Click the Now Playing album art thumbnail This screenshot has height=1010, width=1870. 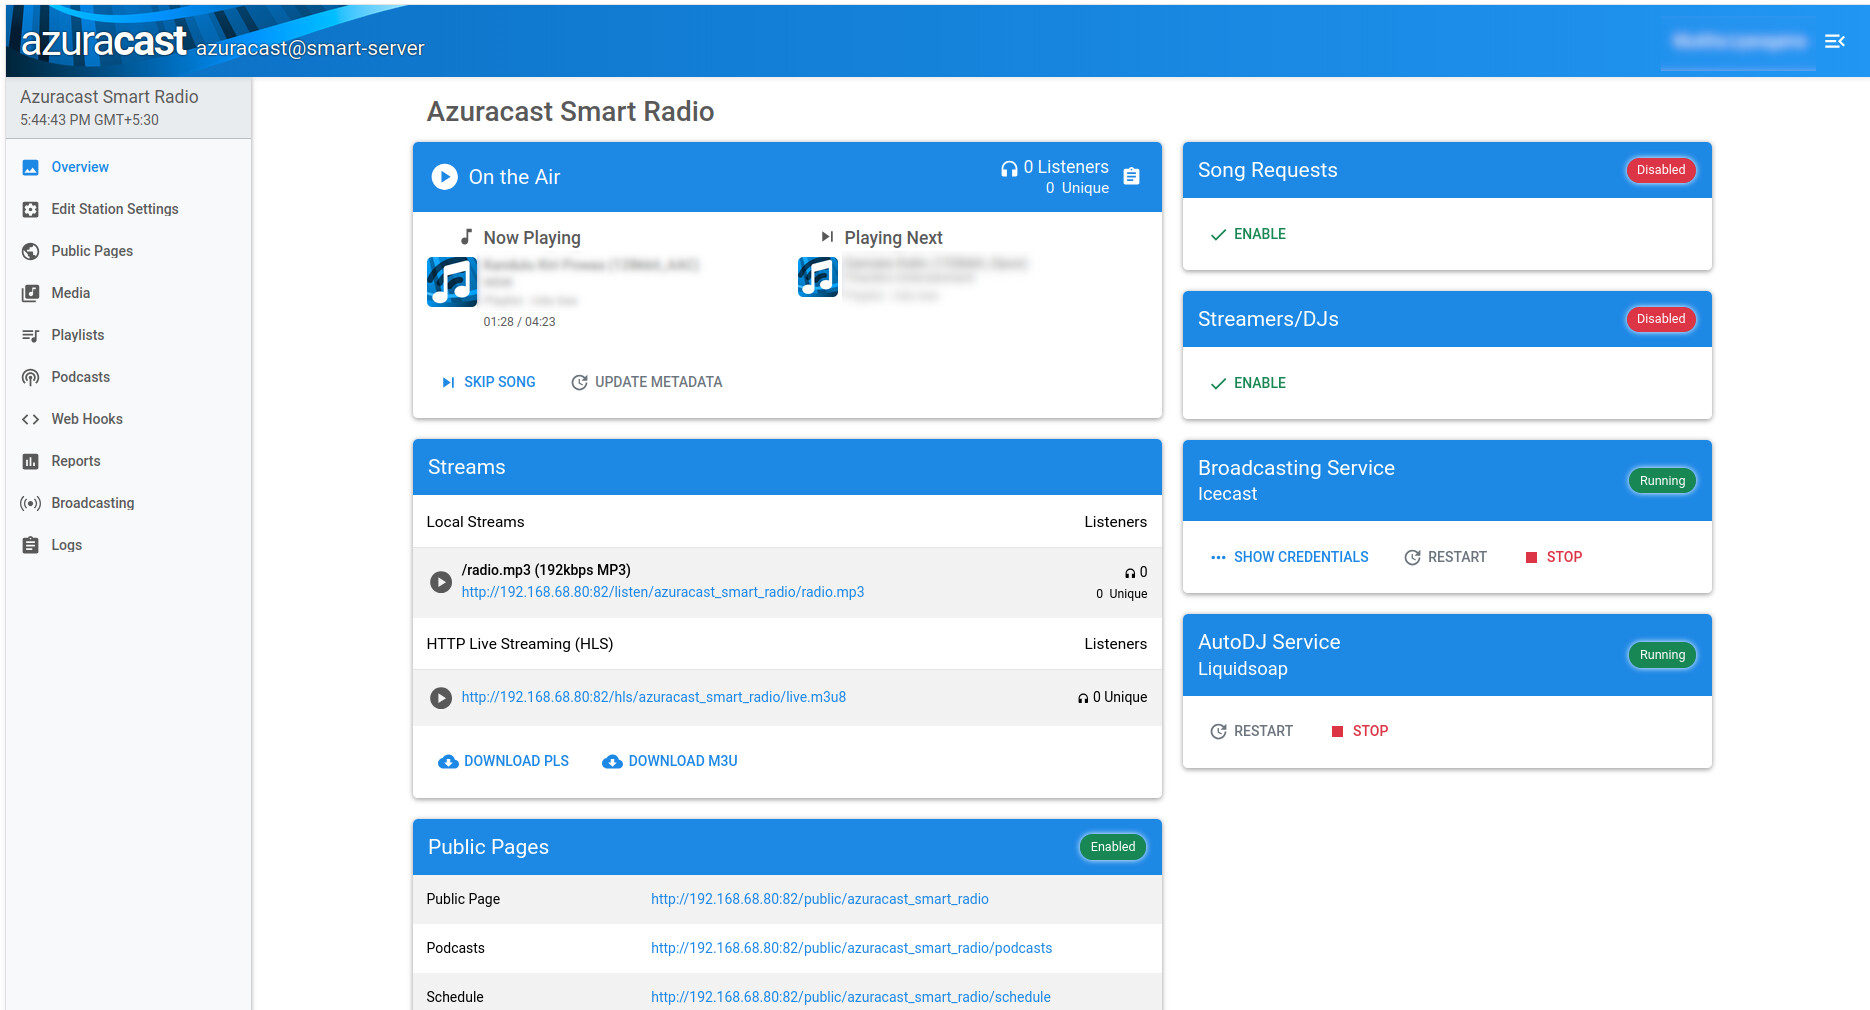pyautogui.click(x=452, y=282)
